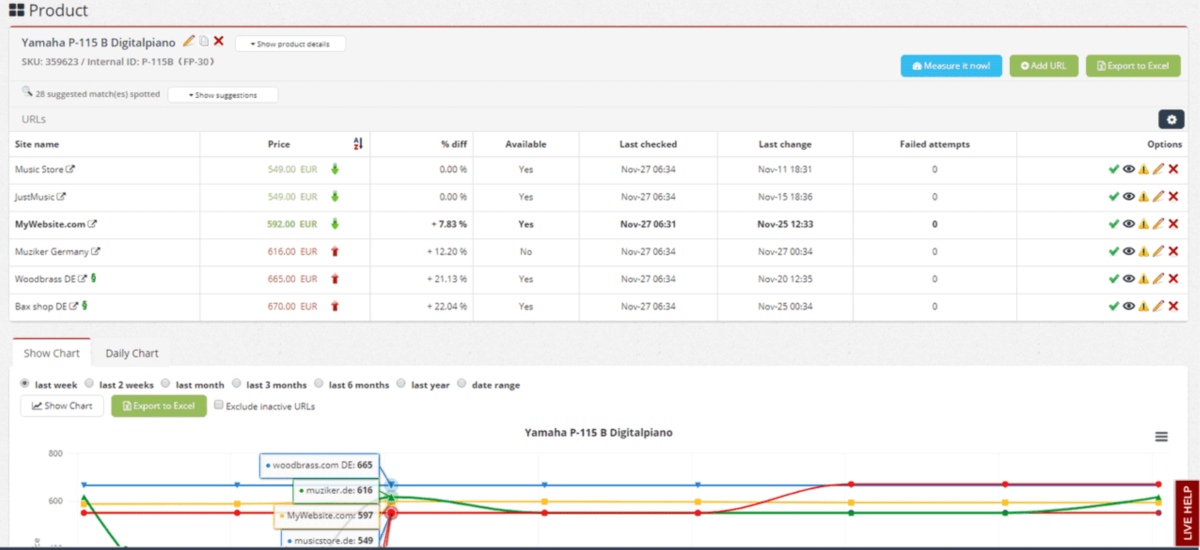This screenshot has height=550, width=1200.
Task: Click the warning icon in Music Store row
Action: 1143,170
